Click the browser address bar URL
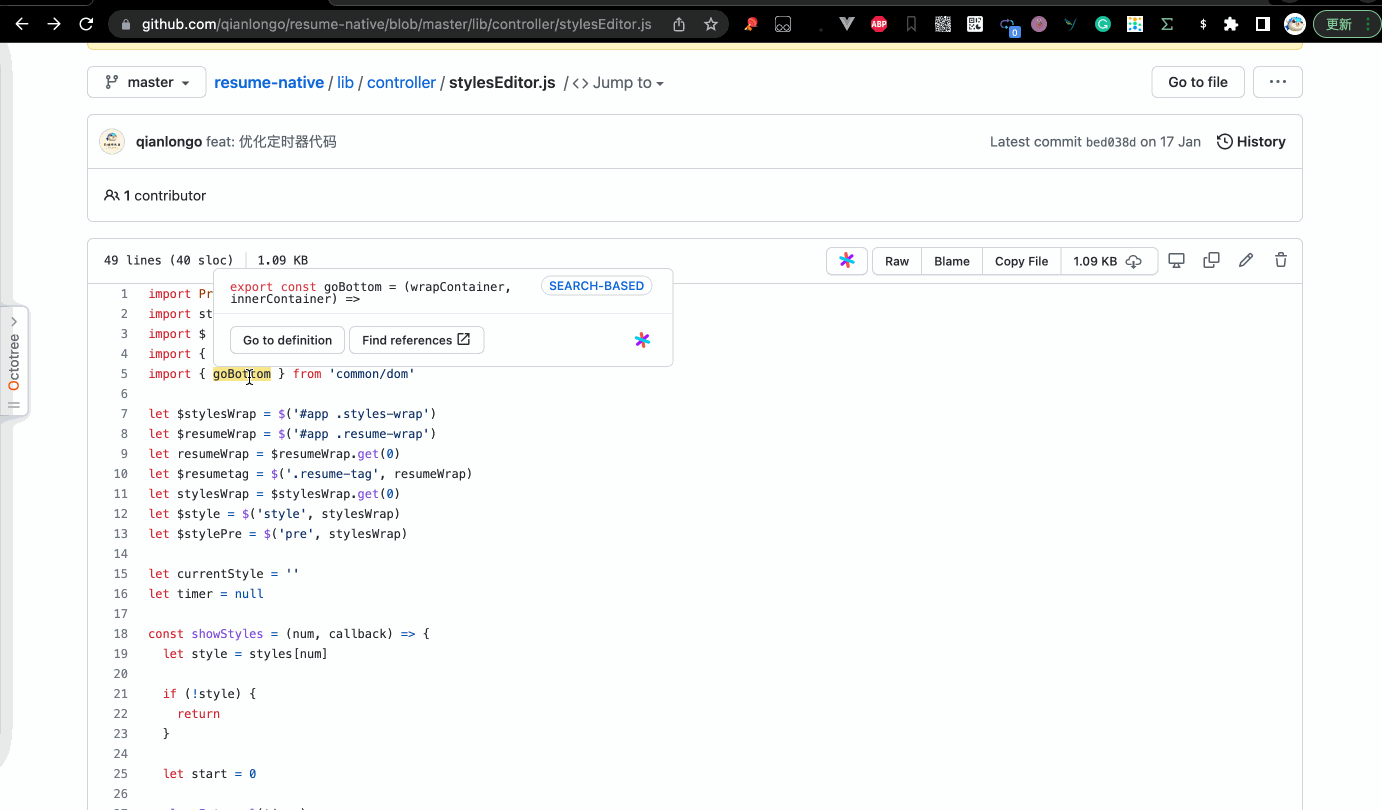This screenshot has height=810, width=1382. (x=396, y=24)
